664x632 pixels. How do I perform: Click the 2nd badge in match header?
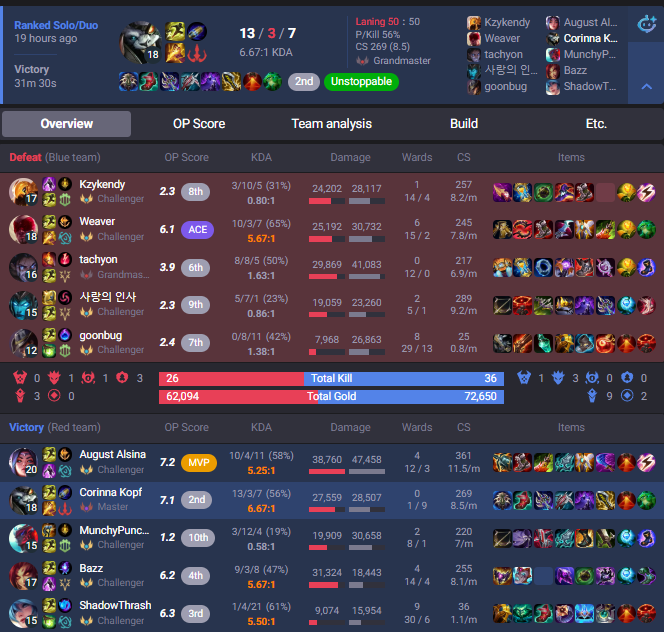tap(304, 81)
